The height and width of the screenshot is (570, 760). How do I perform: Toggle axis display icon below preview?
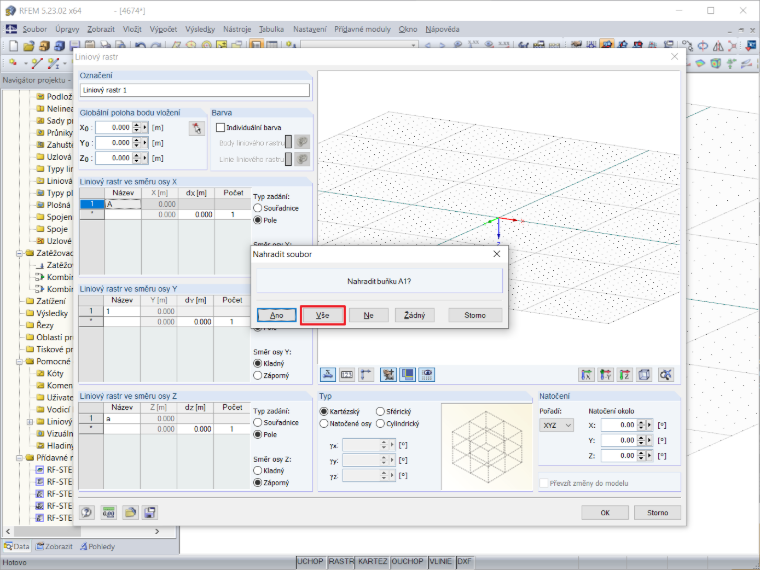click(366, 374)
